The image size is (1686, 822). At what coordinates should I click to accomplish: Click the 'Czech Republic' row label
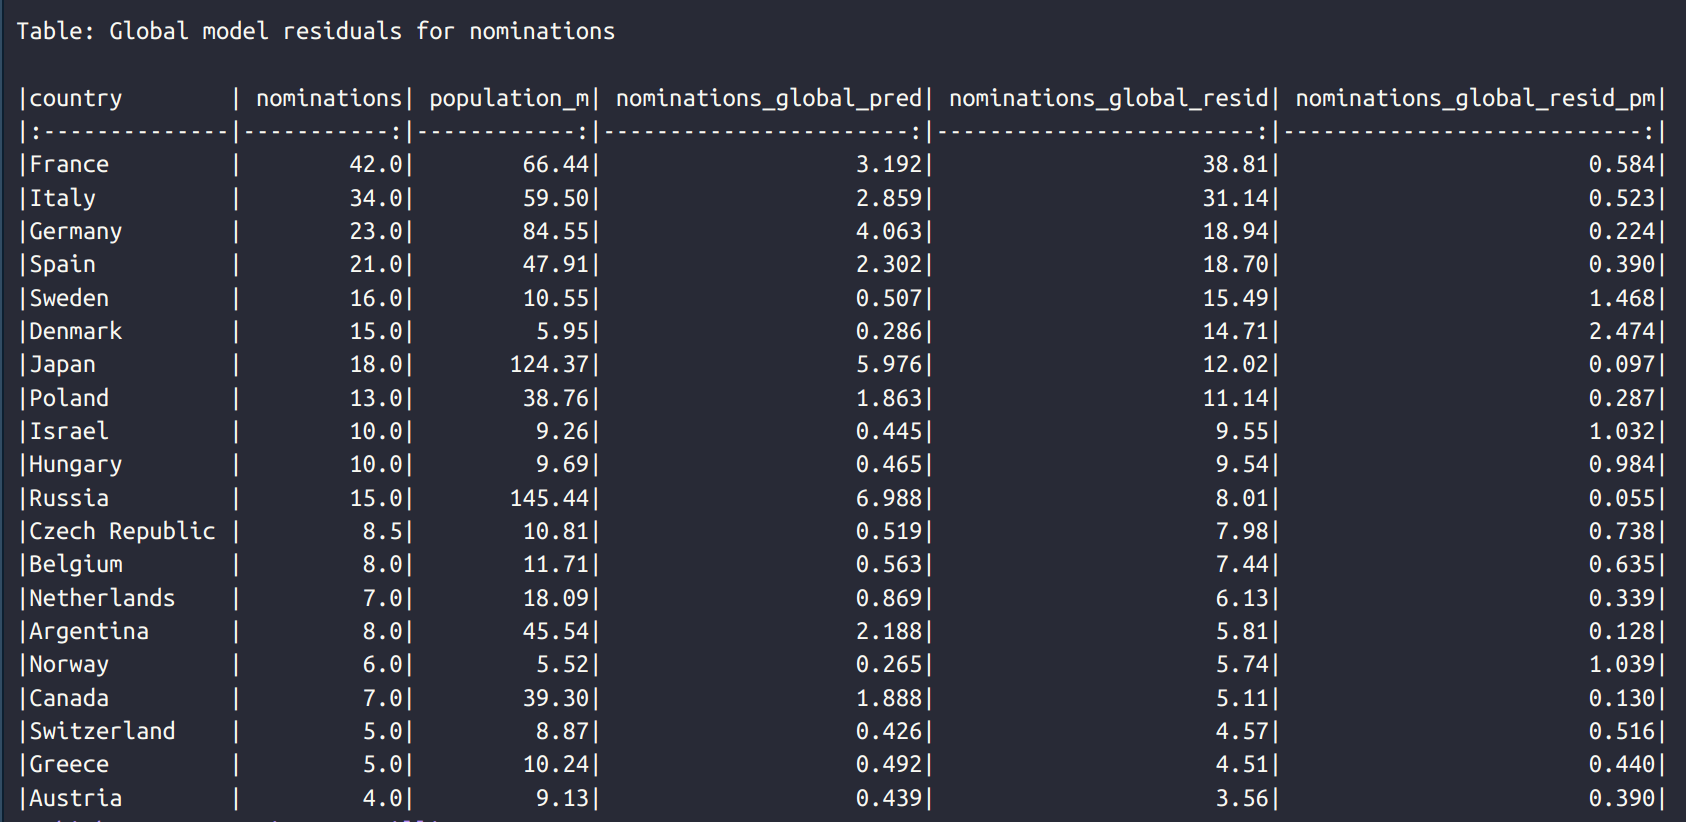[122, 531]
